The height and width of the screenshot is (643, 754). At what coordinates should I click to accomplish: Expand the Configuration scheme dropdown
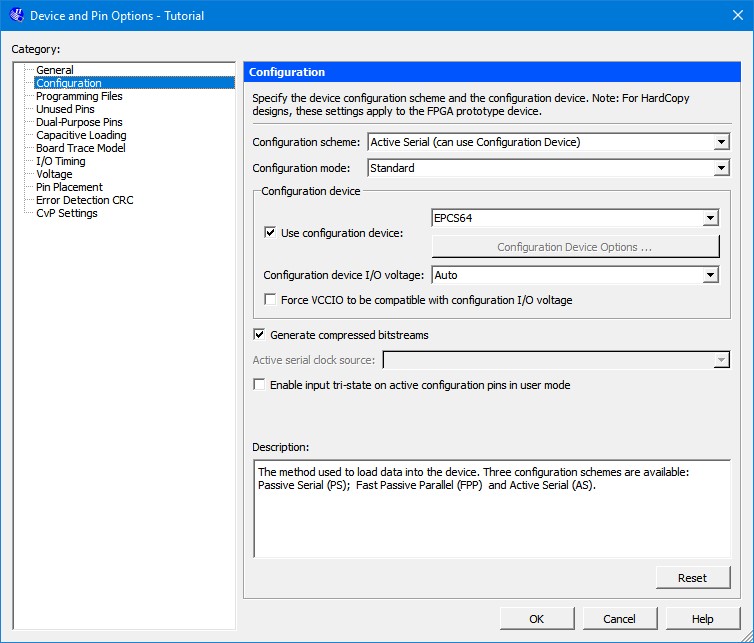coord(721,142)
